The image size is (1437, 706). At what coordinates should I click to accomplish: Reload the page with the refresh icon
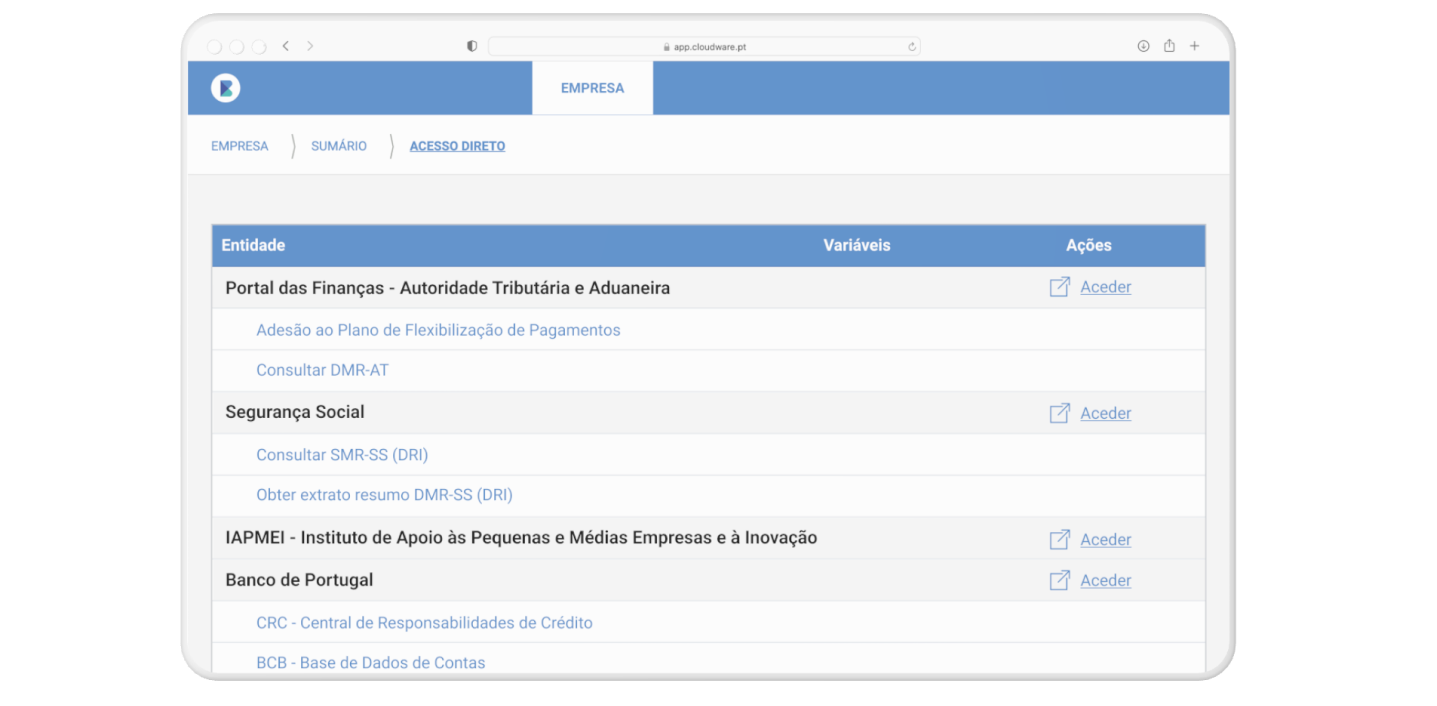912,46
